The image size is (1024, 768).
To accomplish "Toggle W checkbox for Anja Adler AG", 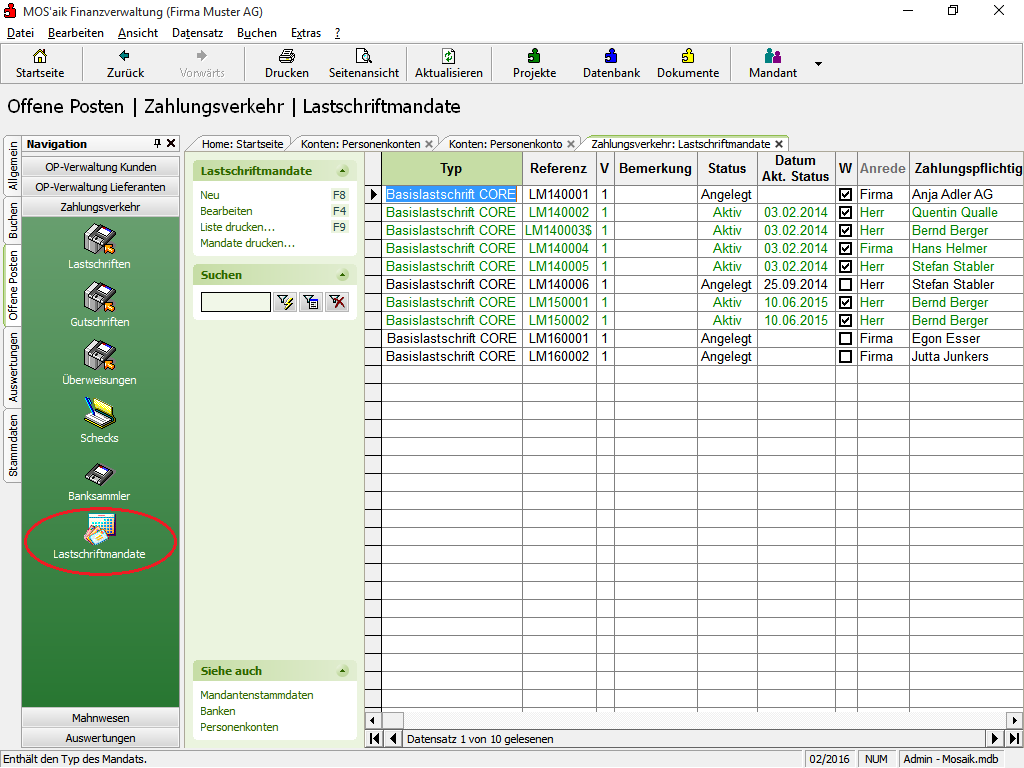I will (845, 195).
